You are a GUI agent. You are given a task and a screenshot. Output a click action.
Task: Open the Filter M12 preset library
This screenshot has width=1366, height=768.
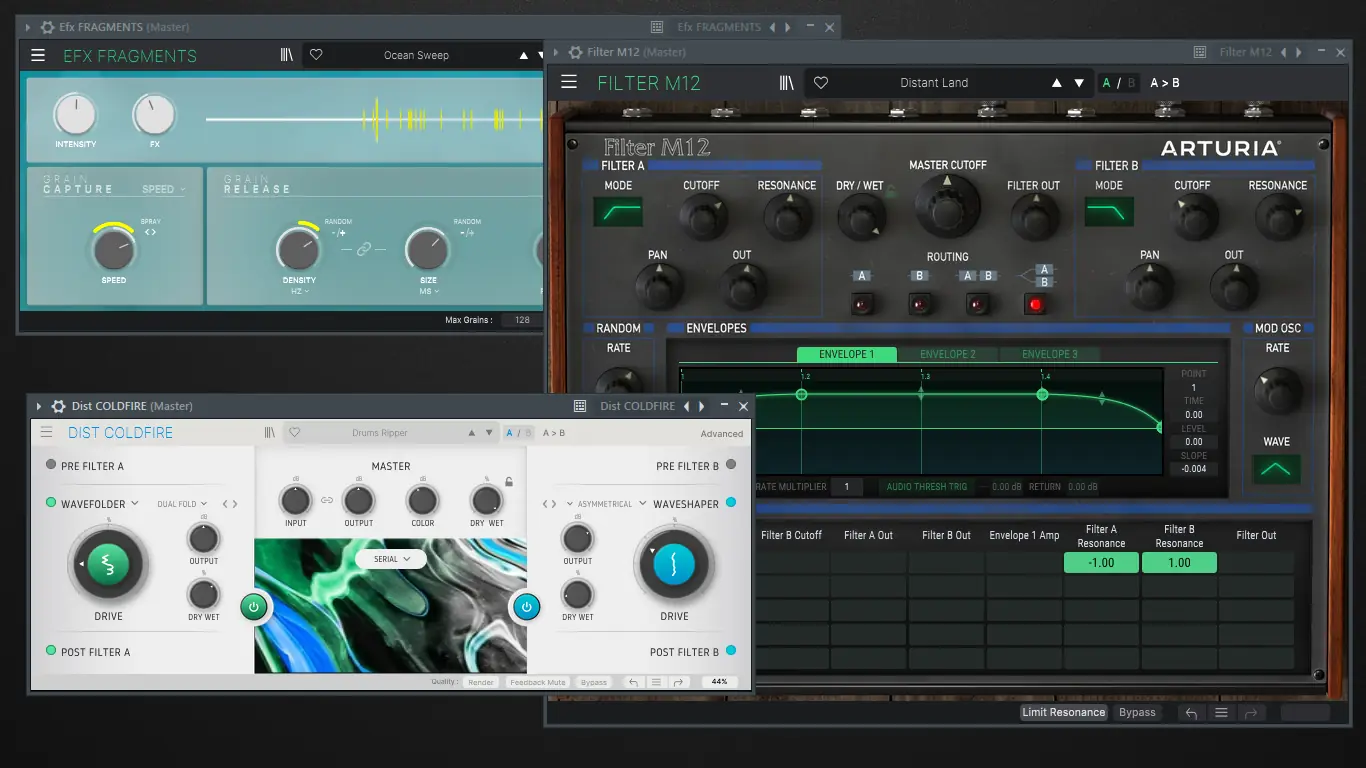[787, 83]
